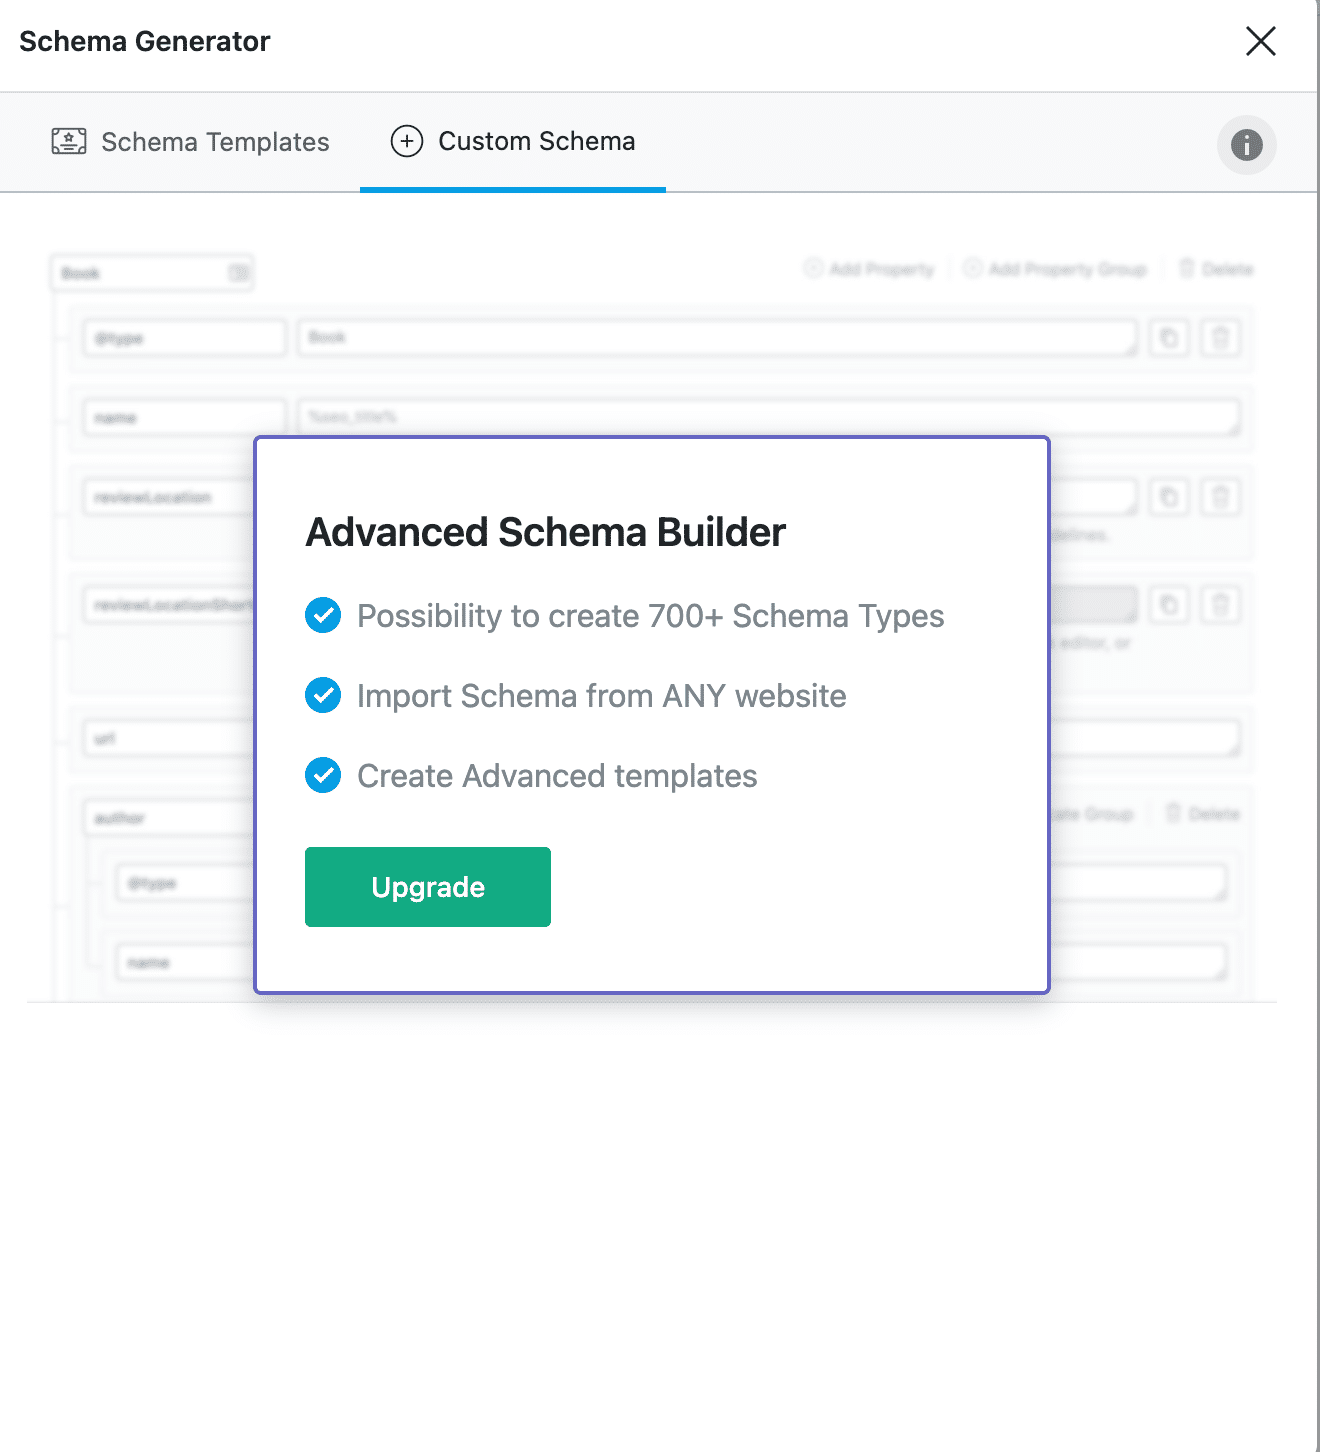Click the checkmark beside Possibility to create 700+ Schema Types
This screenshot has width=1320, height=1452.
[323, 615]
